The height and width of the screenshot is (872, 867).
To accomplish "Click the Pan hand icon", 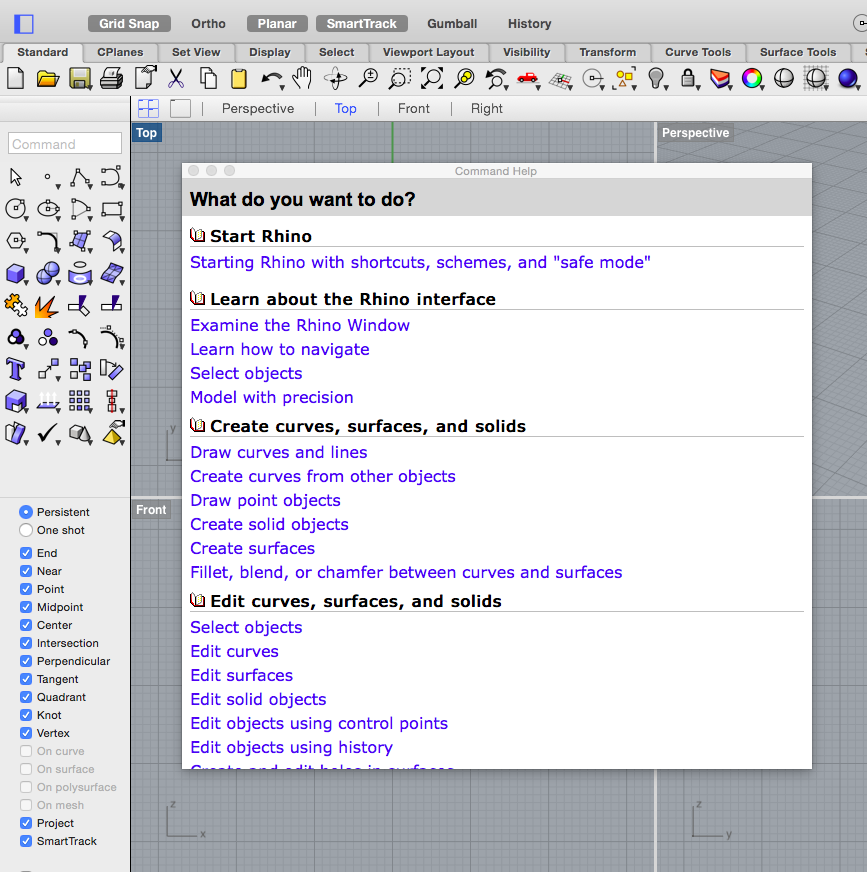I will tap(302, 78).
